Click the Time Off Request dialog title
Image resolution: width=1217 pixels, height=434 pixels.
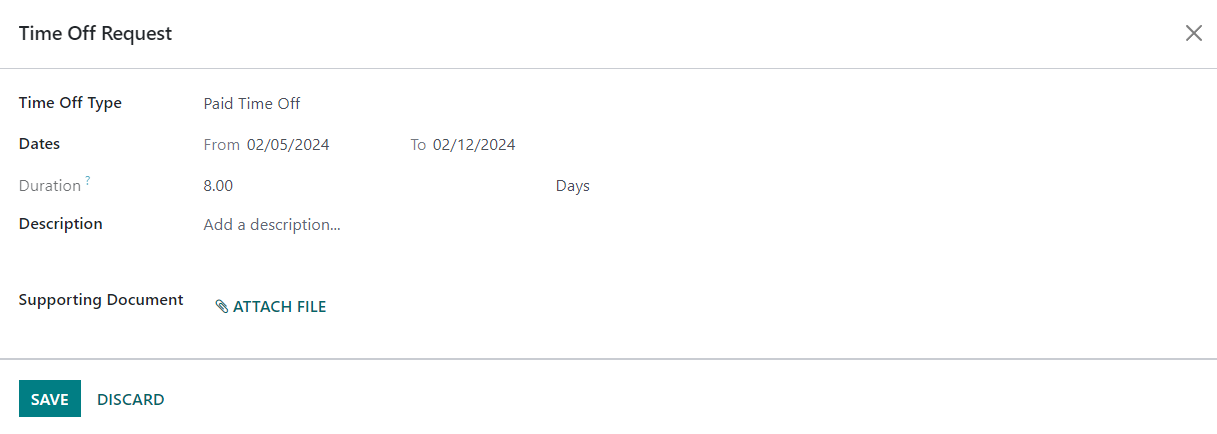96,34
